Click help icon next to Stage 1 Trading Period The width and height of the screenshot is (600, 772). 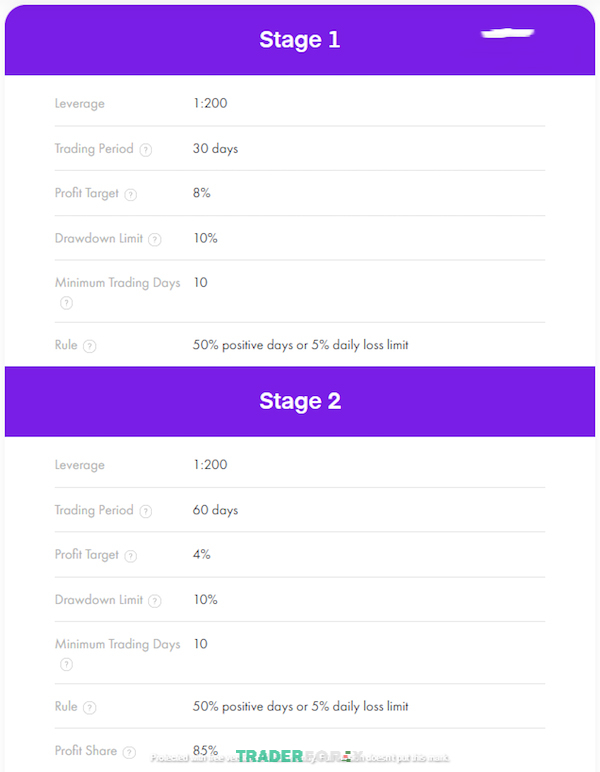(146, 150)
